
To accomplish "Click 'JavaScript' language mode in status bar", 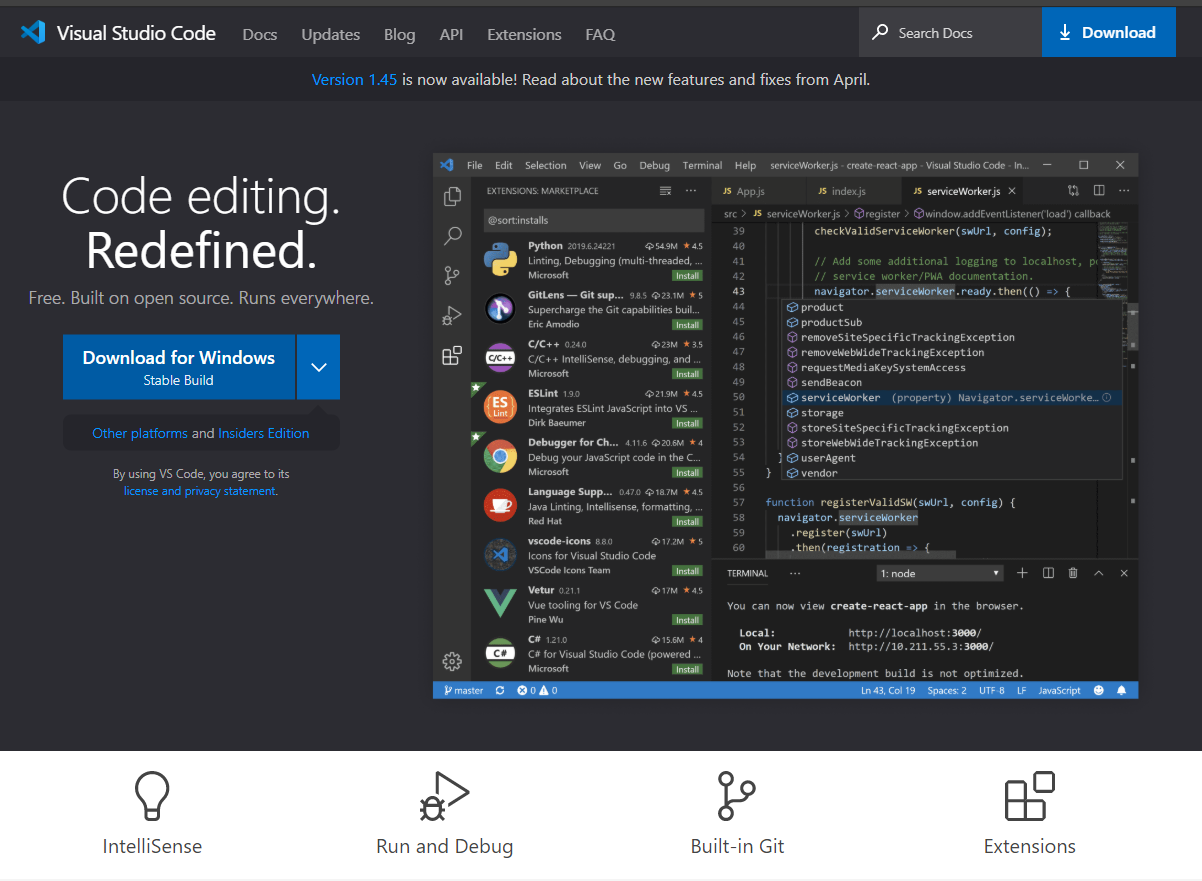I will click(x=1060, y=690).
